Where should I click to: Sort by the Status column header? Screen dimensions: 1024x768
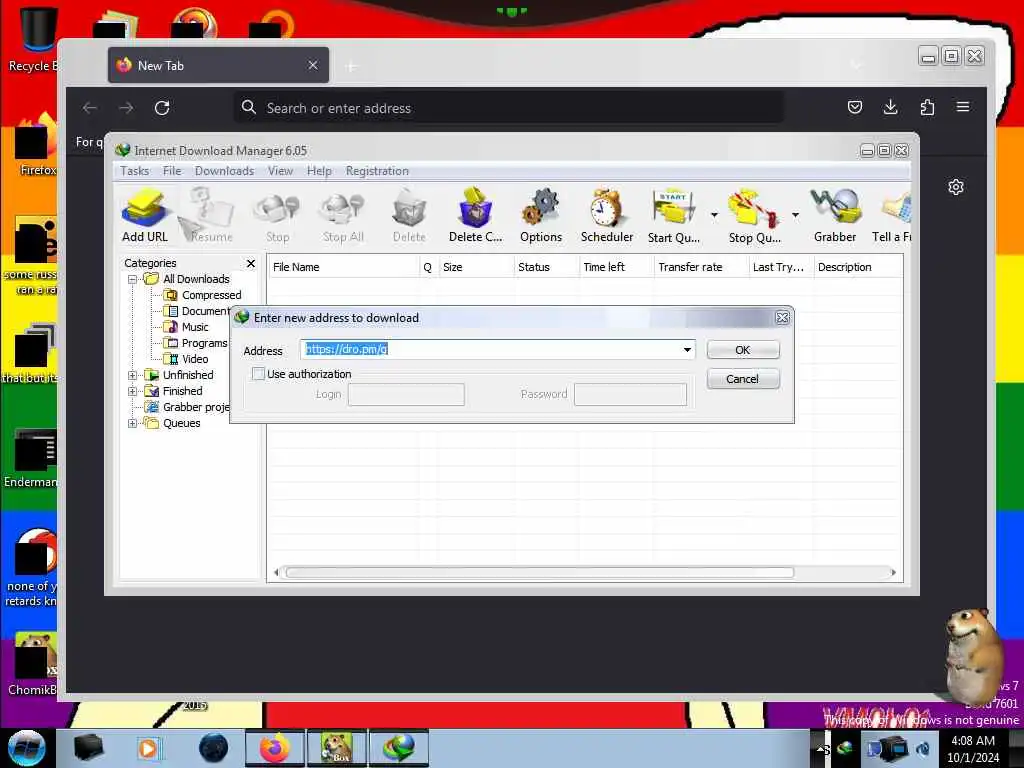click(546, 267)
